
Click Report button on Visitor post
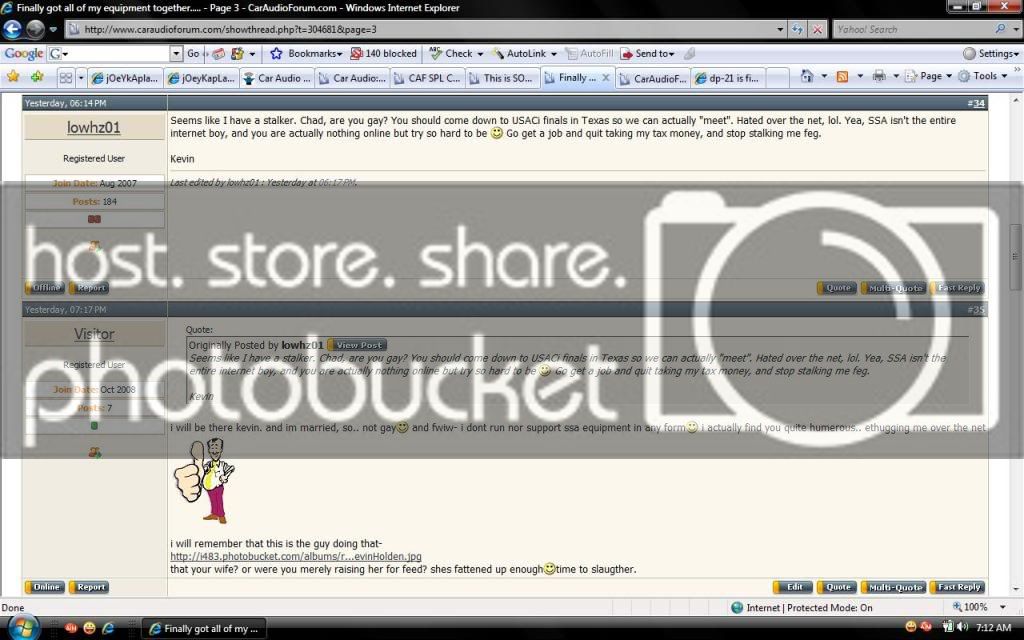(89, 587)
